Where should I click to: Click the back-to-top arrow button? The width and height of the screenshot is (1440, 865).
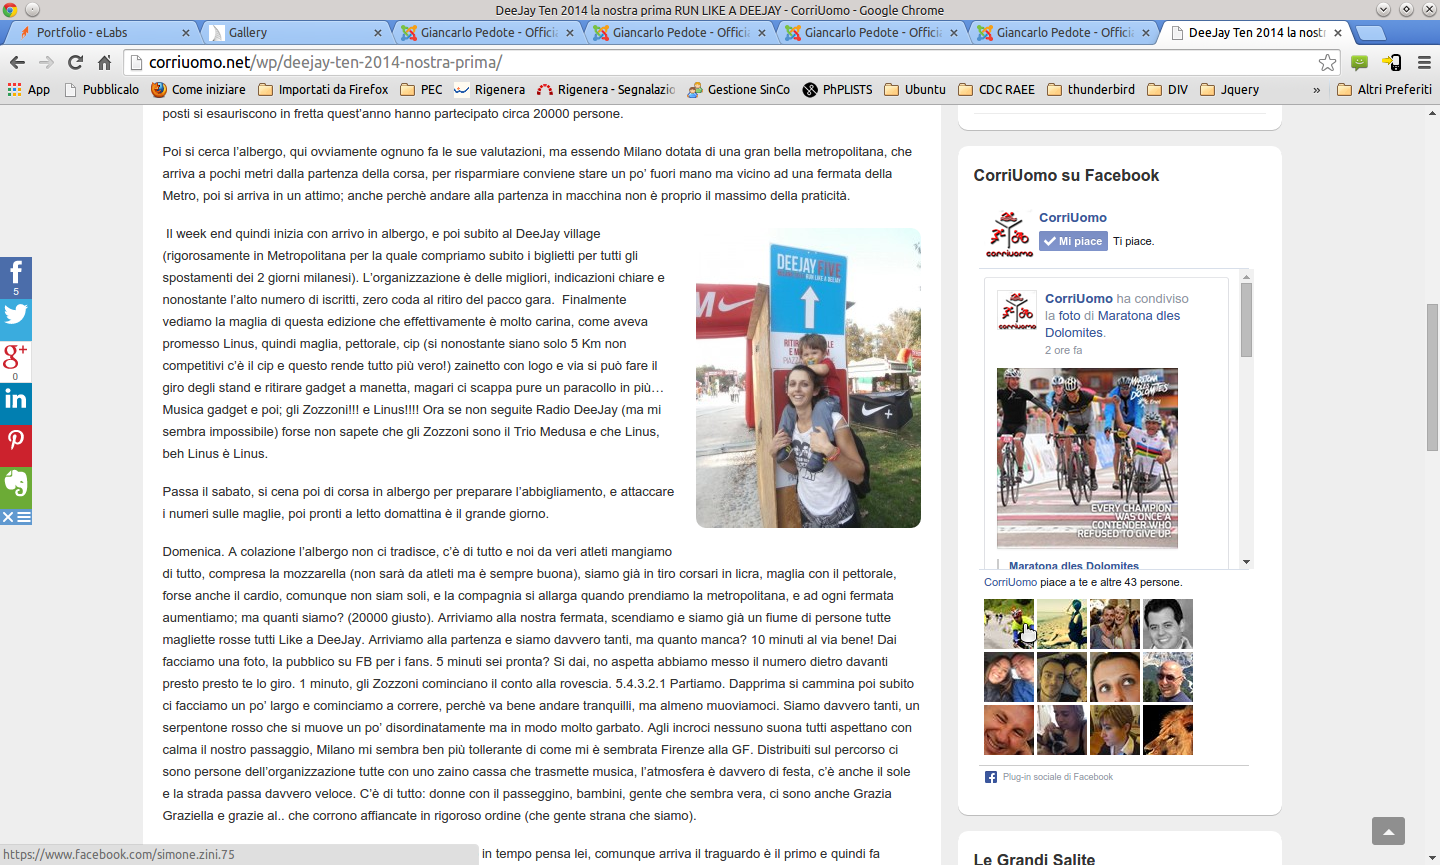click(1388, 831)
